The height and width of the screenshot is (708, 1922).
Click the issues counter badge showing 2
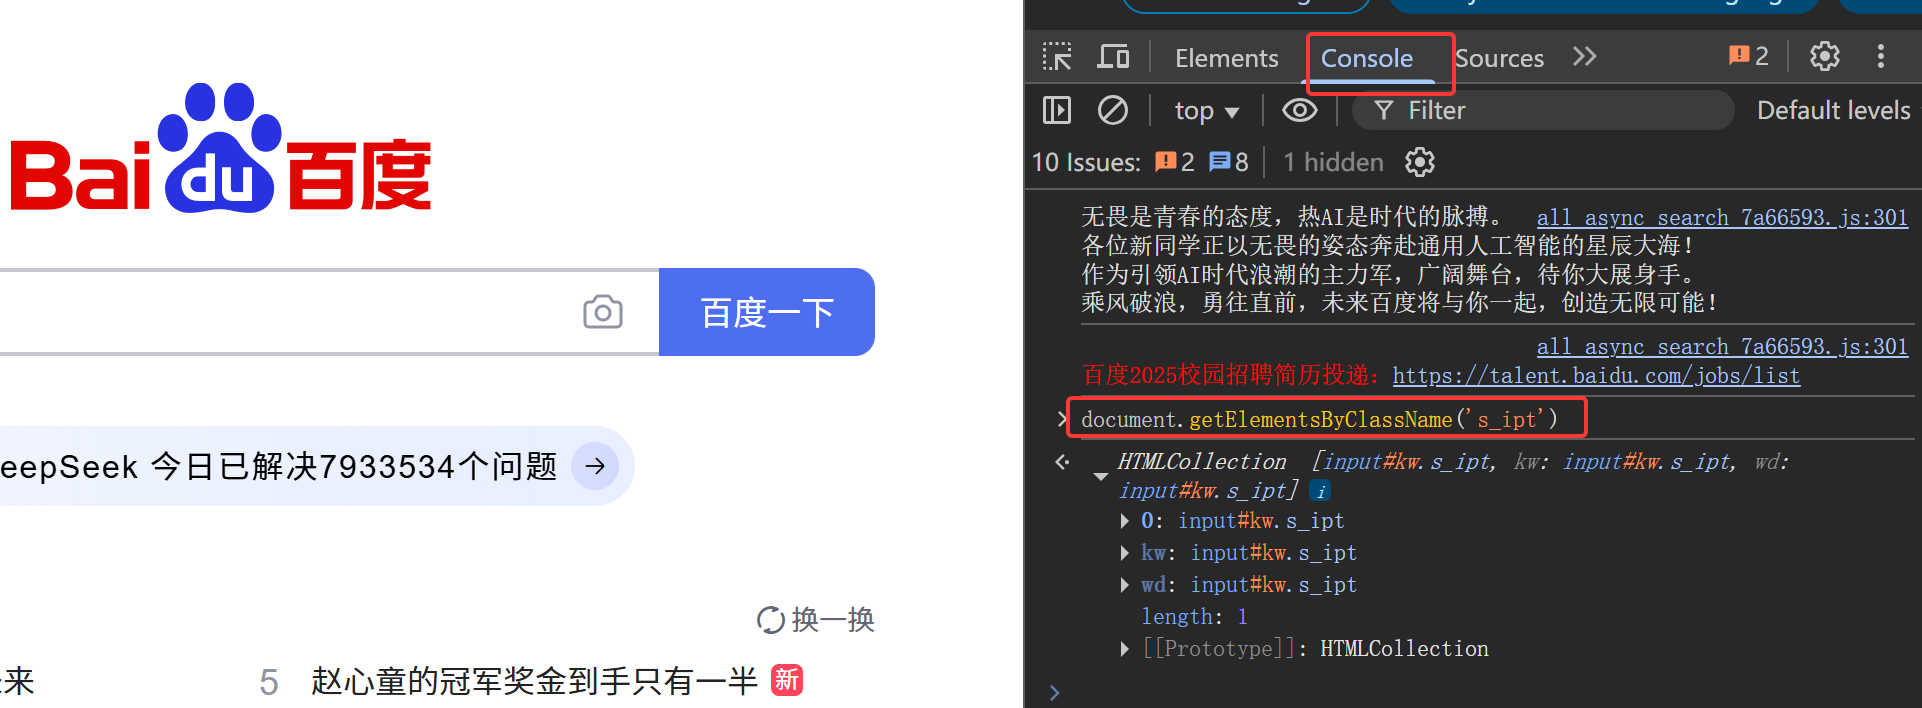pyautogui.click(x=1749, y=57)
